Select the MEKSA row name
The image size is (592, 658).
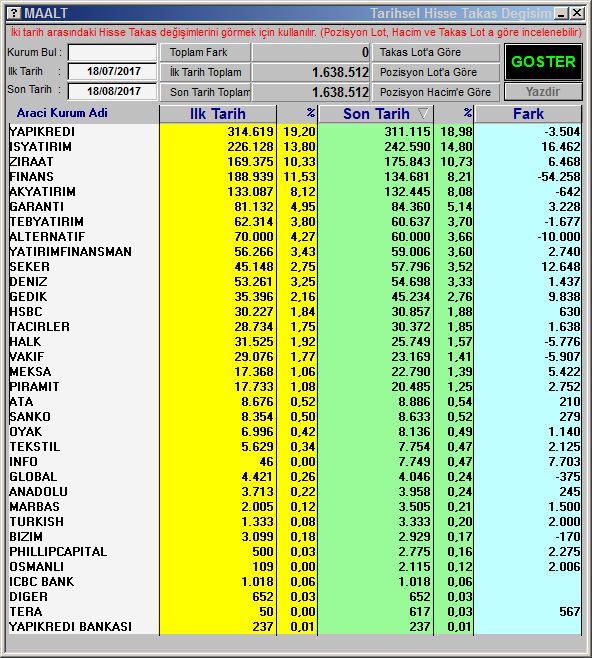[30, 372]
